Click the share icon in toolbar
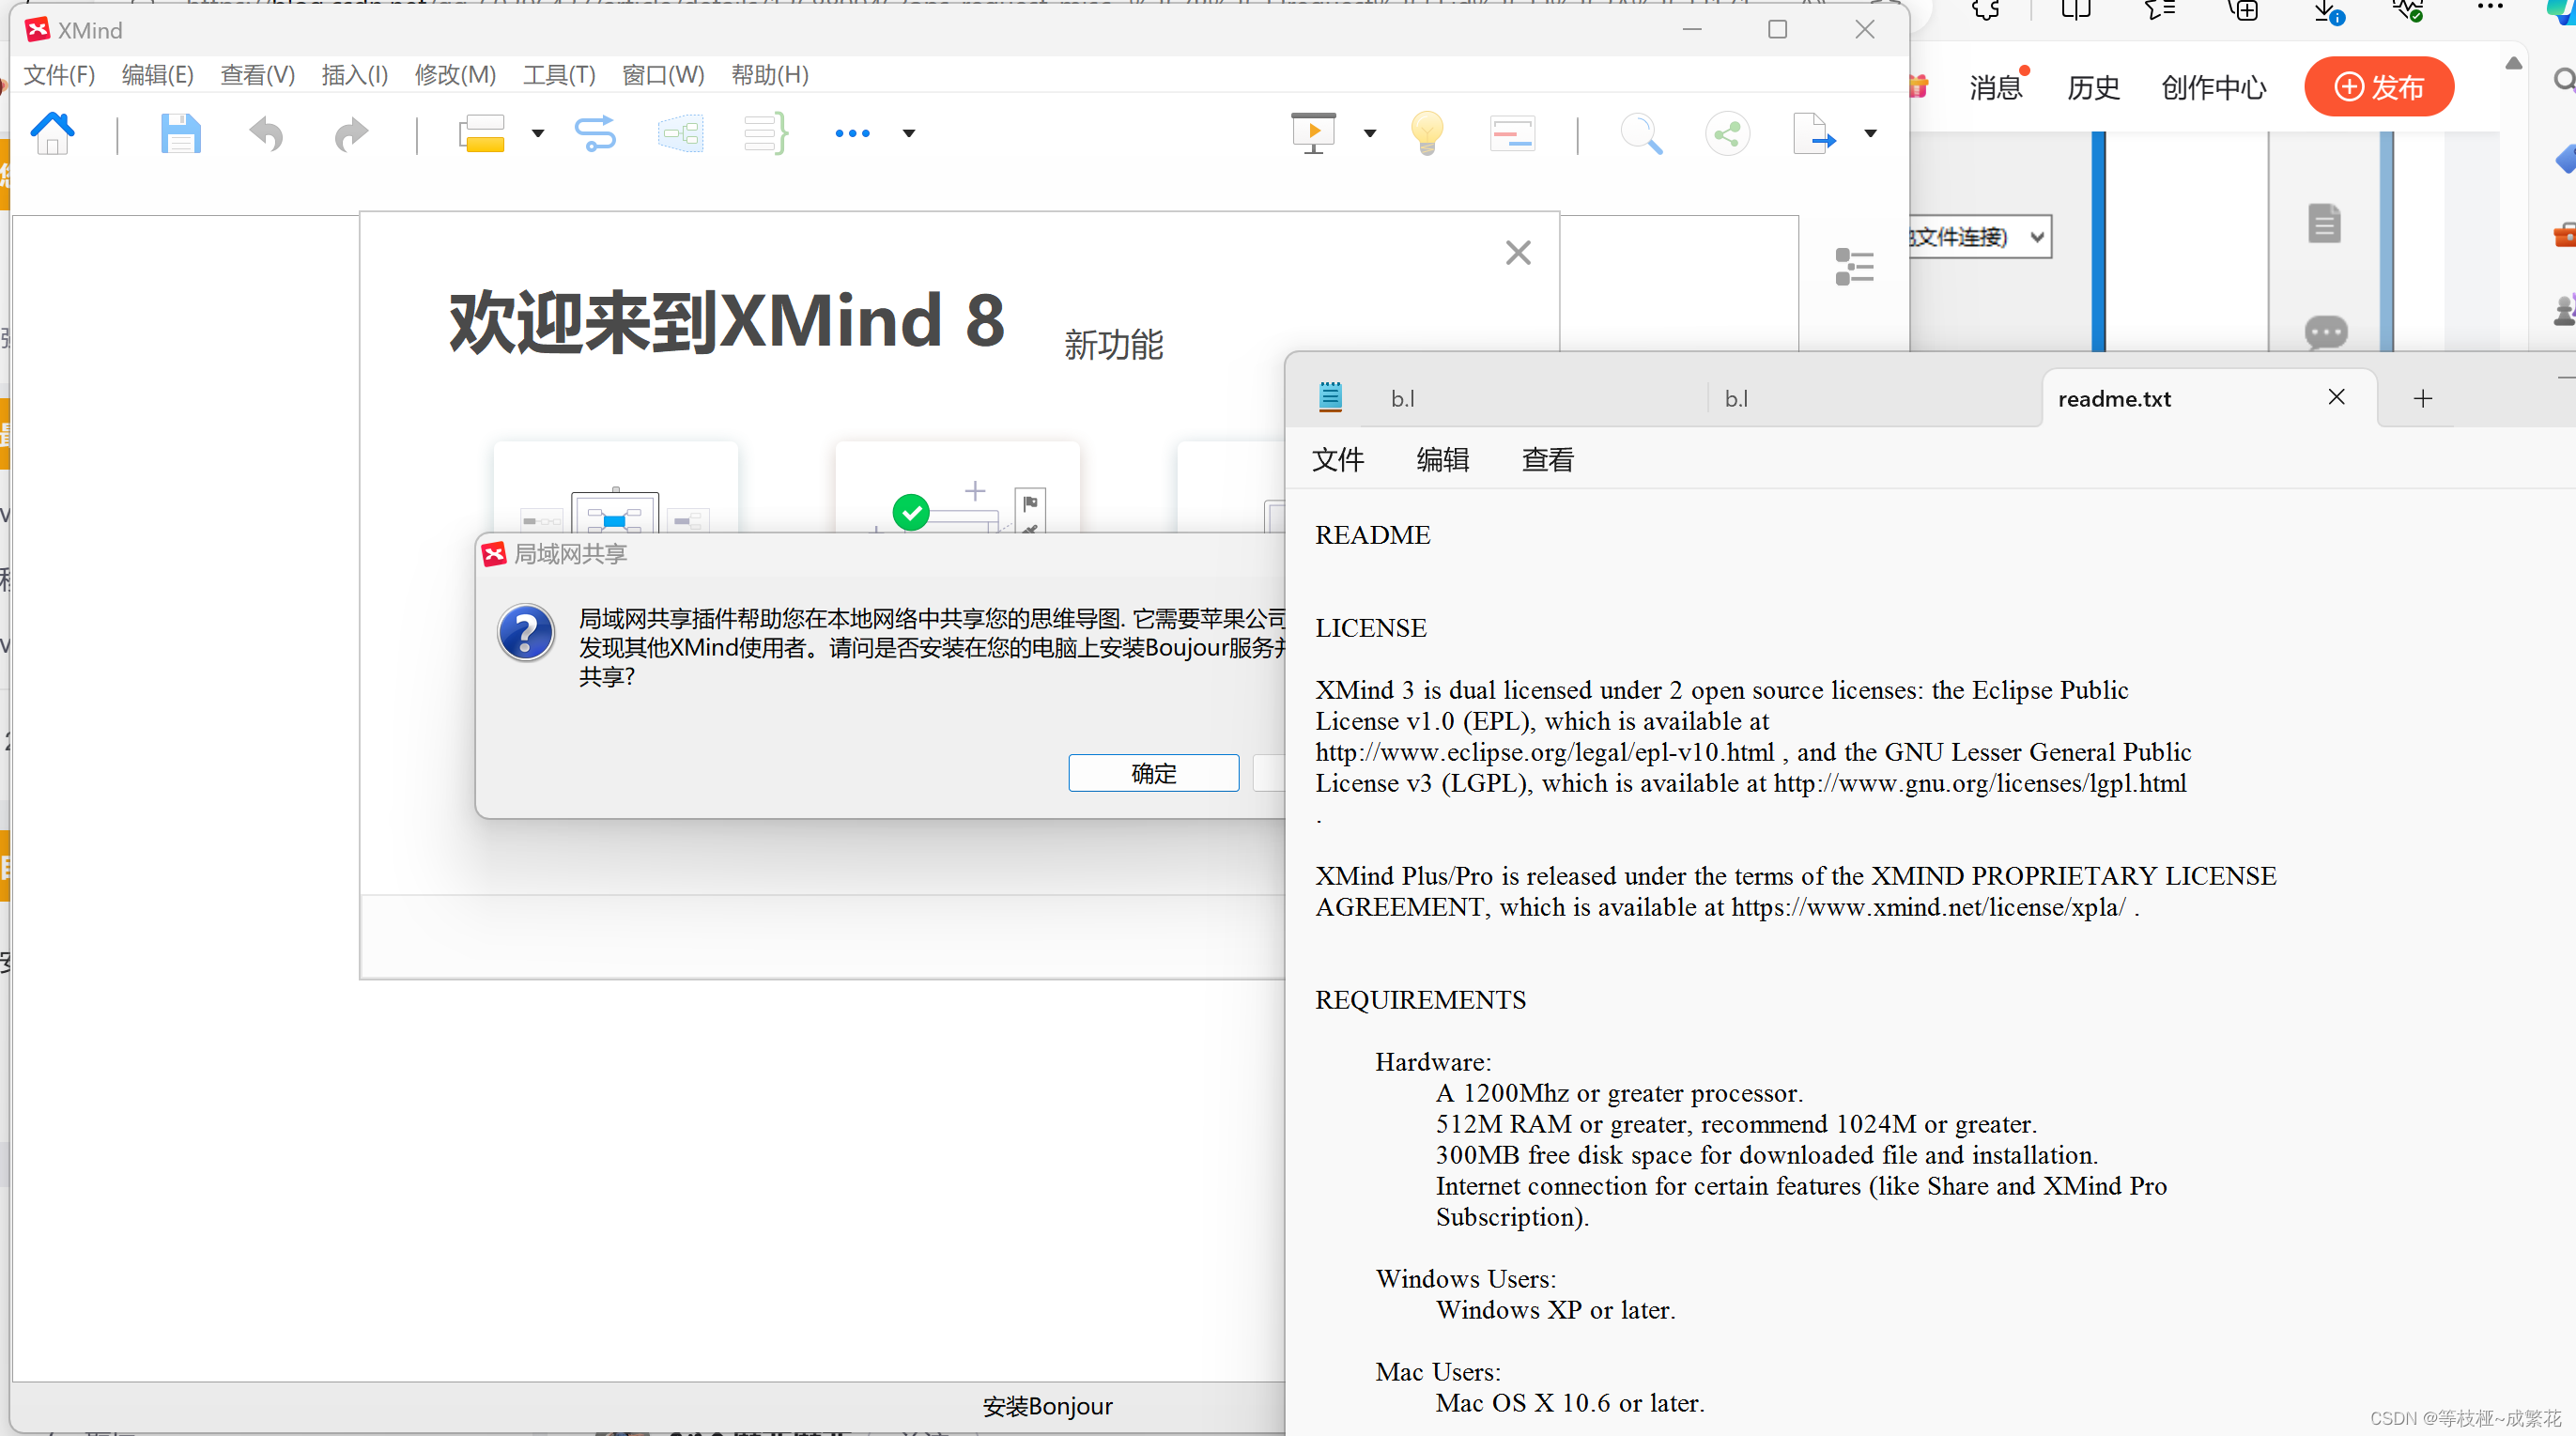Viewport: 2576px width, 1436px height. click(1727, 133)
